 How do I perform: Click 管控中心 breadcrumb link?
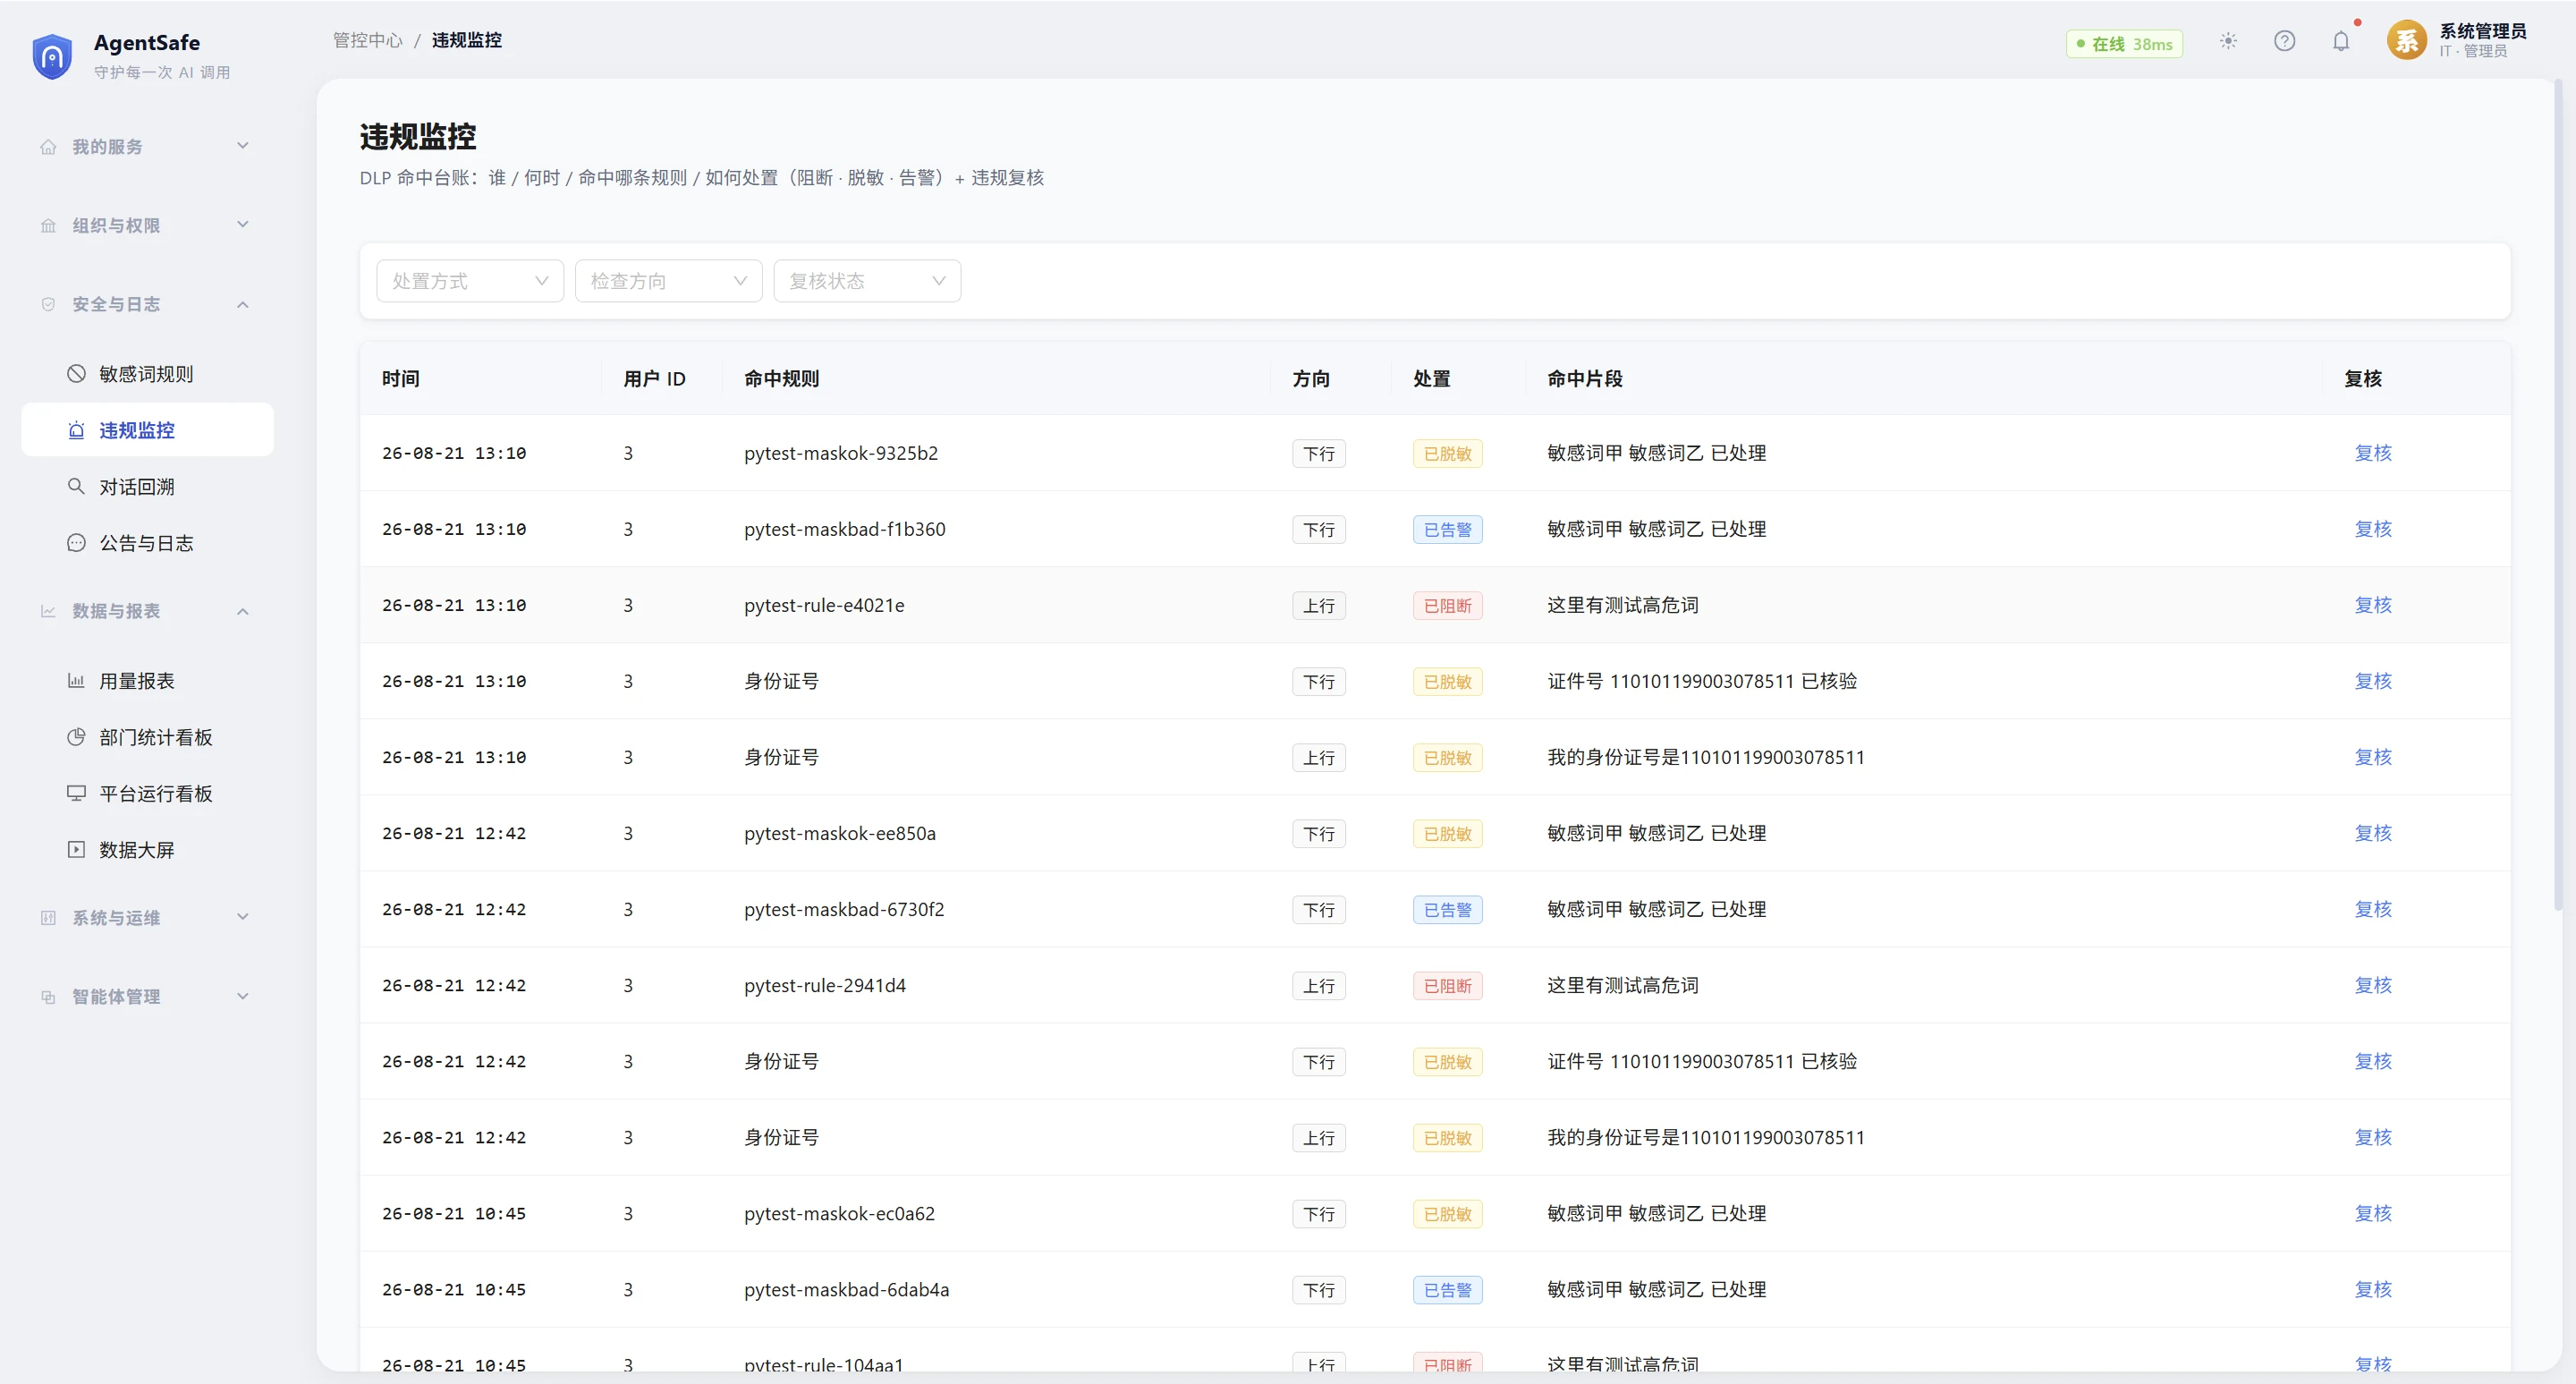(367, 40)
